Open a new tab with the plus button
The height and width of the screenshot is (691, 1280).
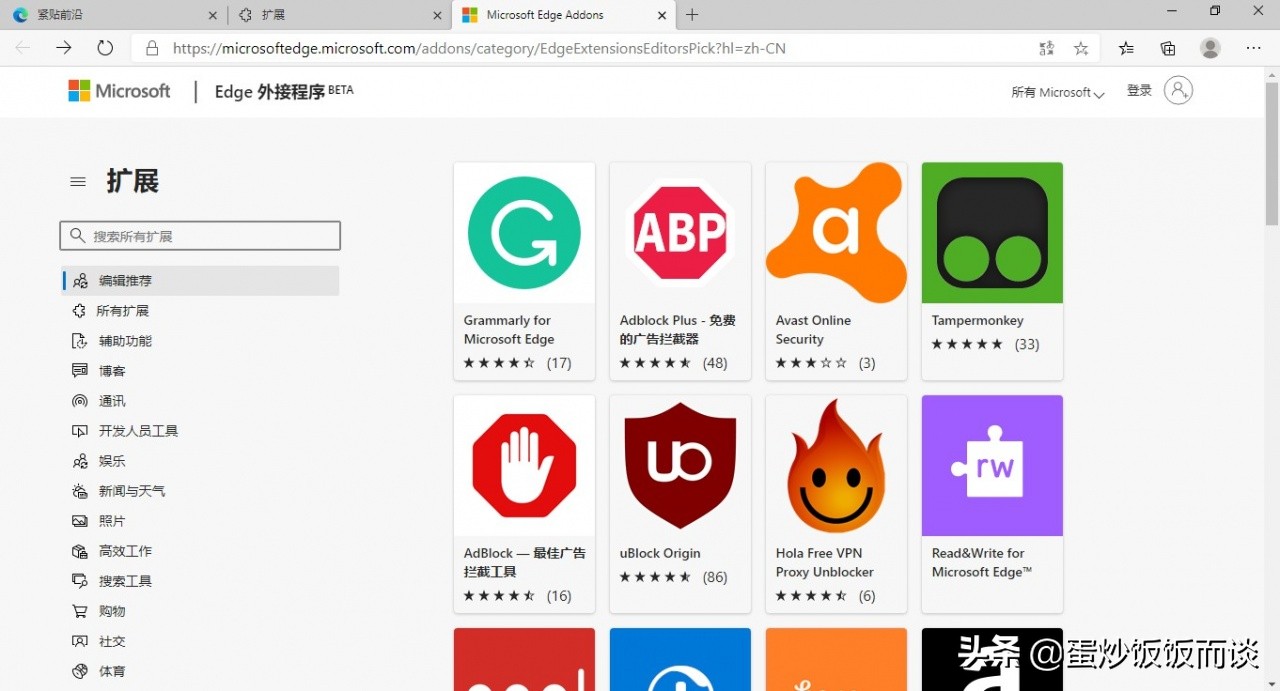coord(692,15)
